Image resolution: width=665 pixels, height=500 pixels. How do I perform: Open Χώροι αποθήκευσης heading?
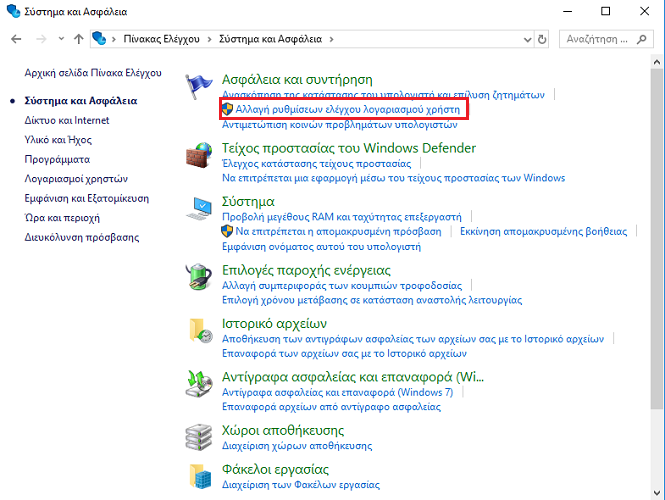click(282, 431)
